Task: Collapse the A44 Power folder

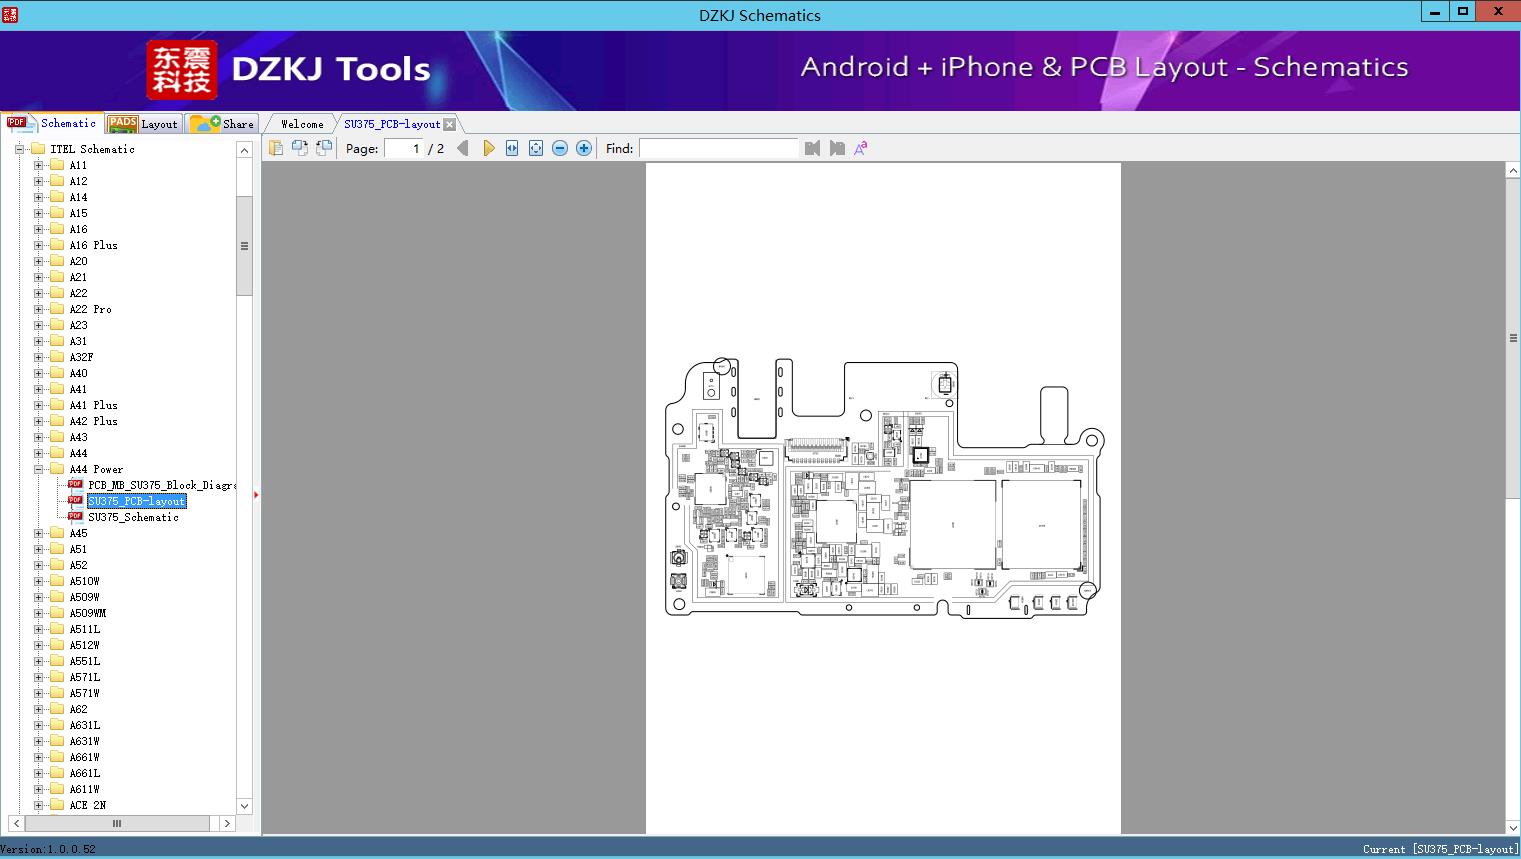Action: [39, 469]
